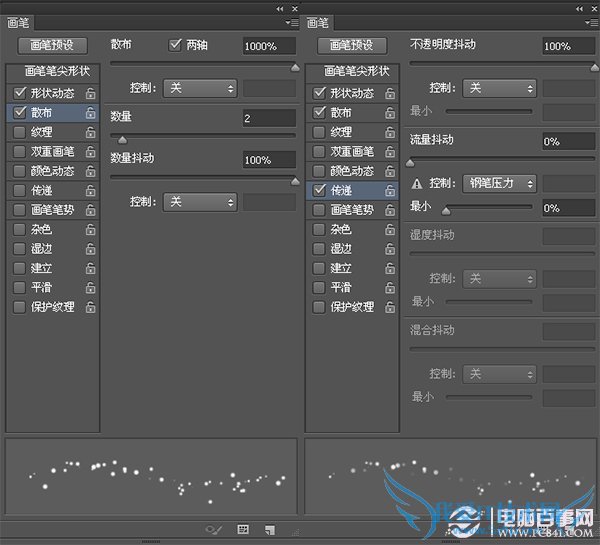Open the preset manager icon at bottom
The height and width of the screenshot is (545, 600).
pos(243,528)
